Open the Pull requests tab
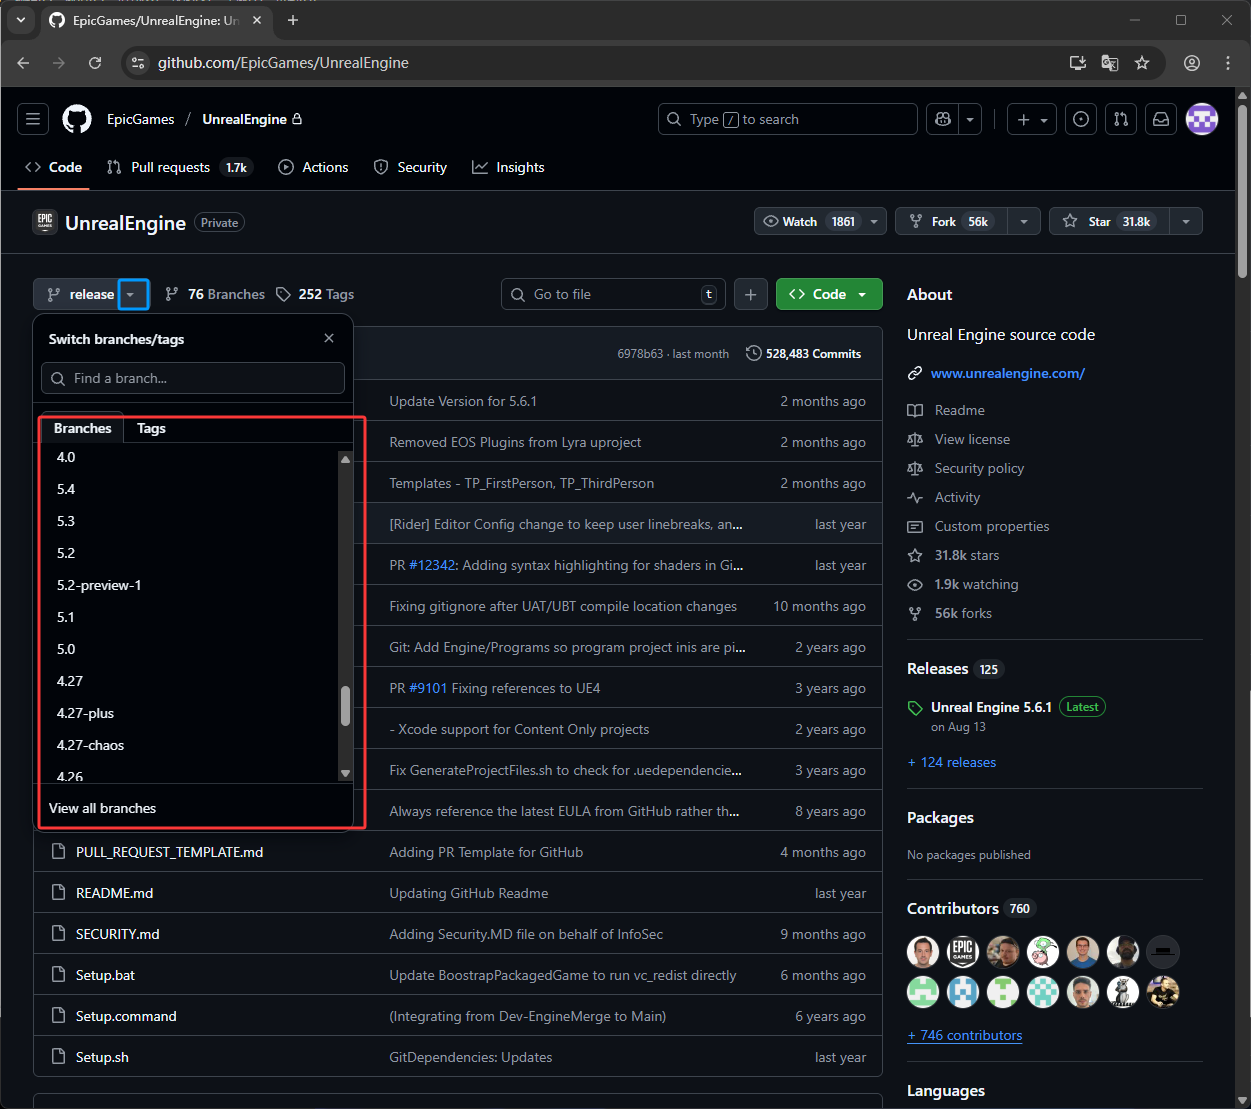 click(178, 167)
